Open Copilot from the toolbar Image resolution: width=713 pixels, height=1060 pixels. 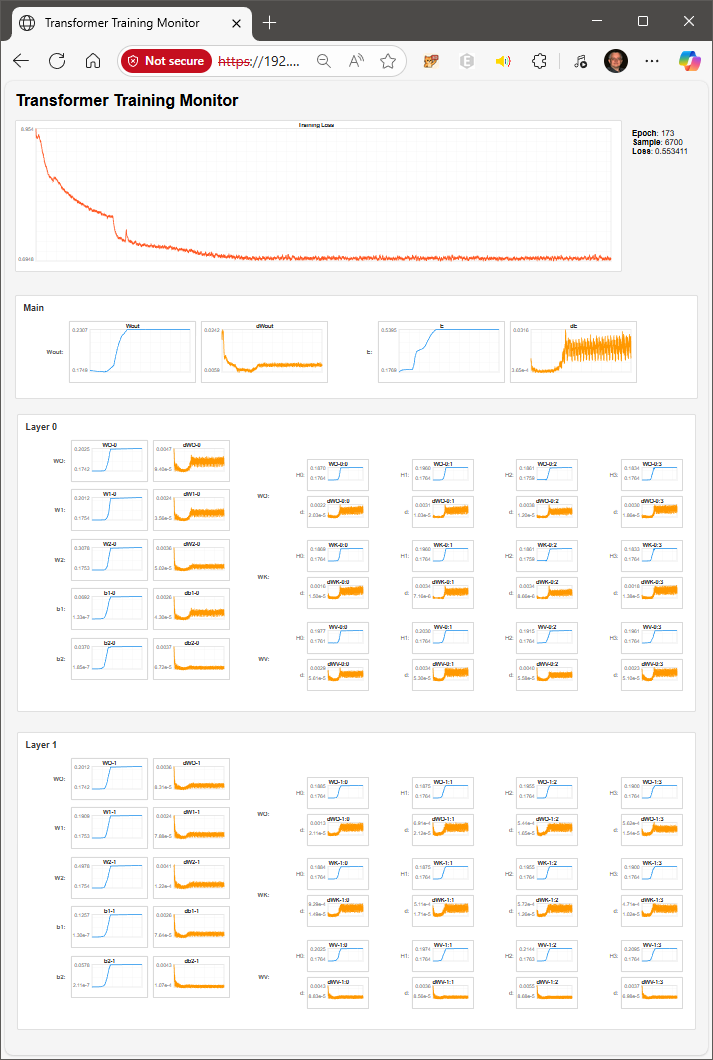[690, 61]
